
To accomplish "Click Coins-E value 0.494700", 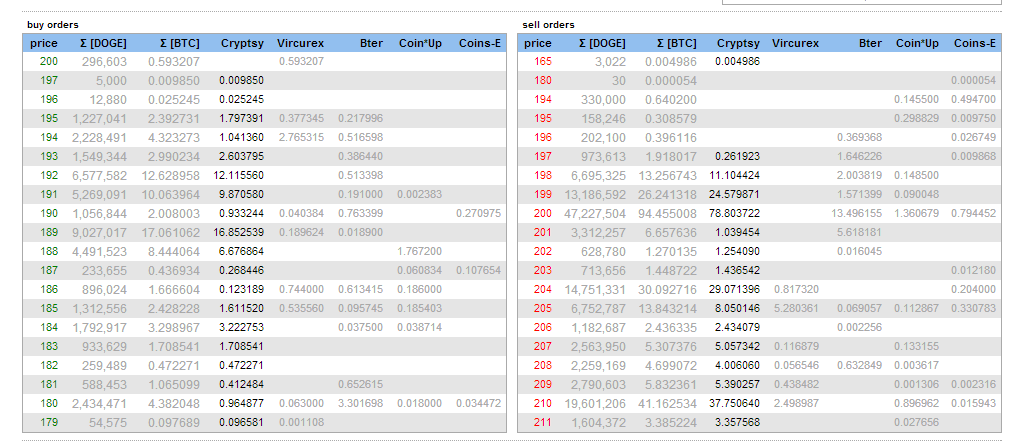I will click(974, 100).
